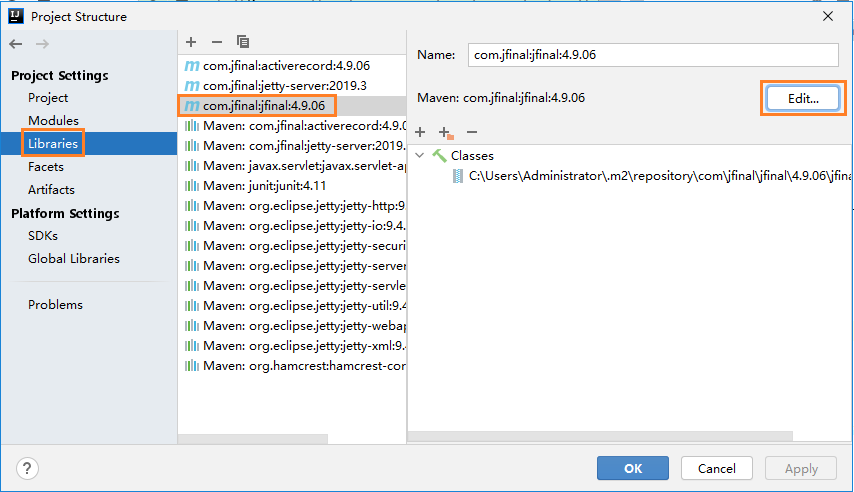Screen dimensions: 854x492
Task: Click the jar file icon under Classes
Action: pos(458,176)
